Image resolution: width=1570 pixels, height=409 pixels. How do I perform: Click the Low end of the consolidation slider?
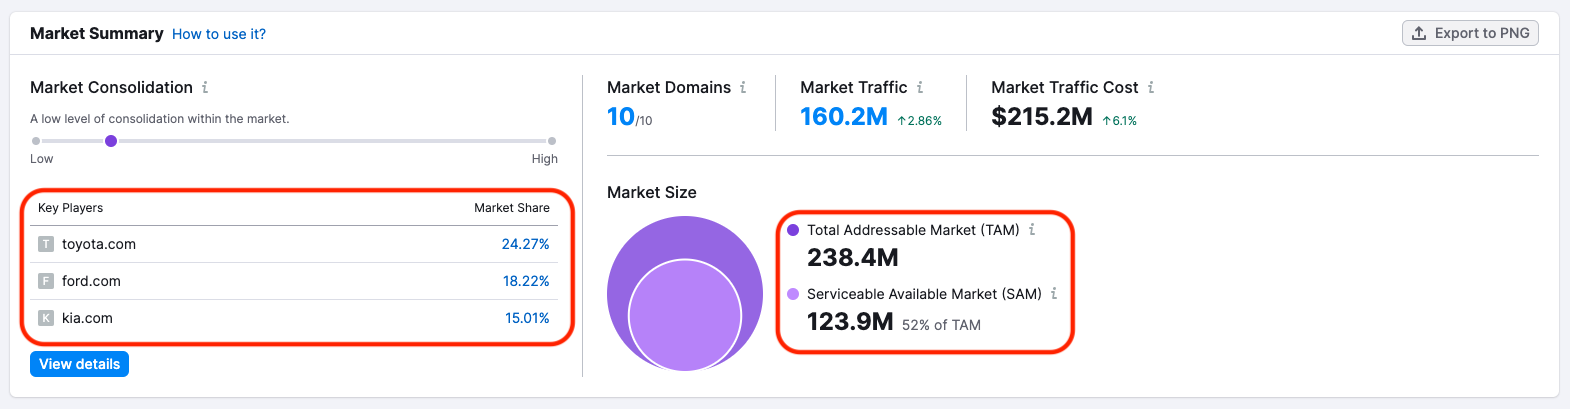click(36, 141)
